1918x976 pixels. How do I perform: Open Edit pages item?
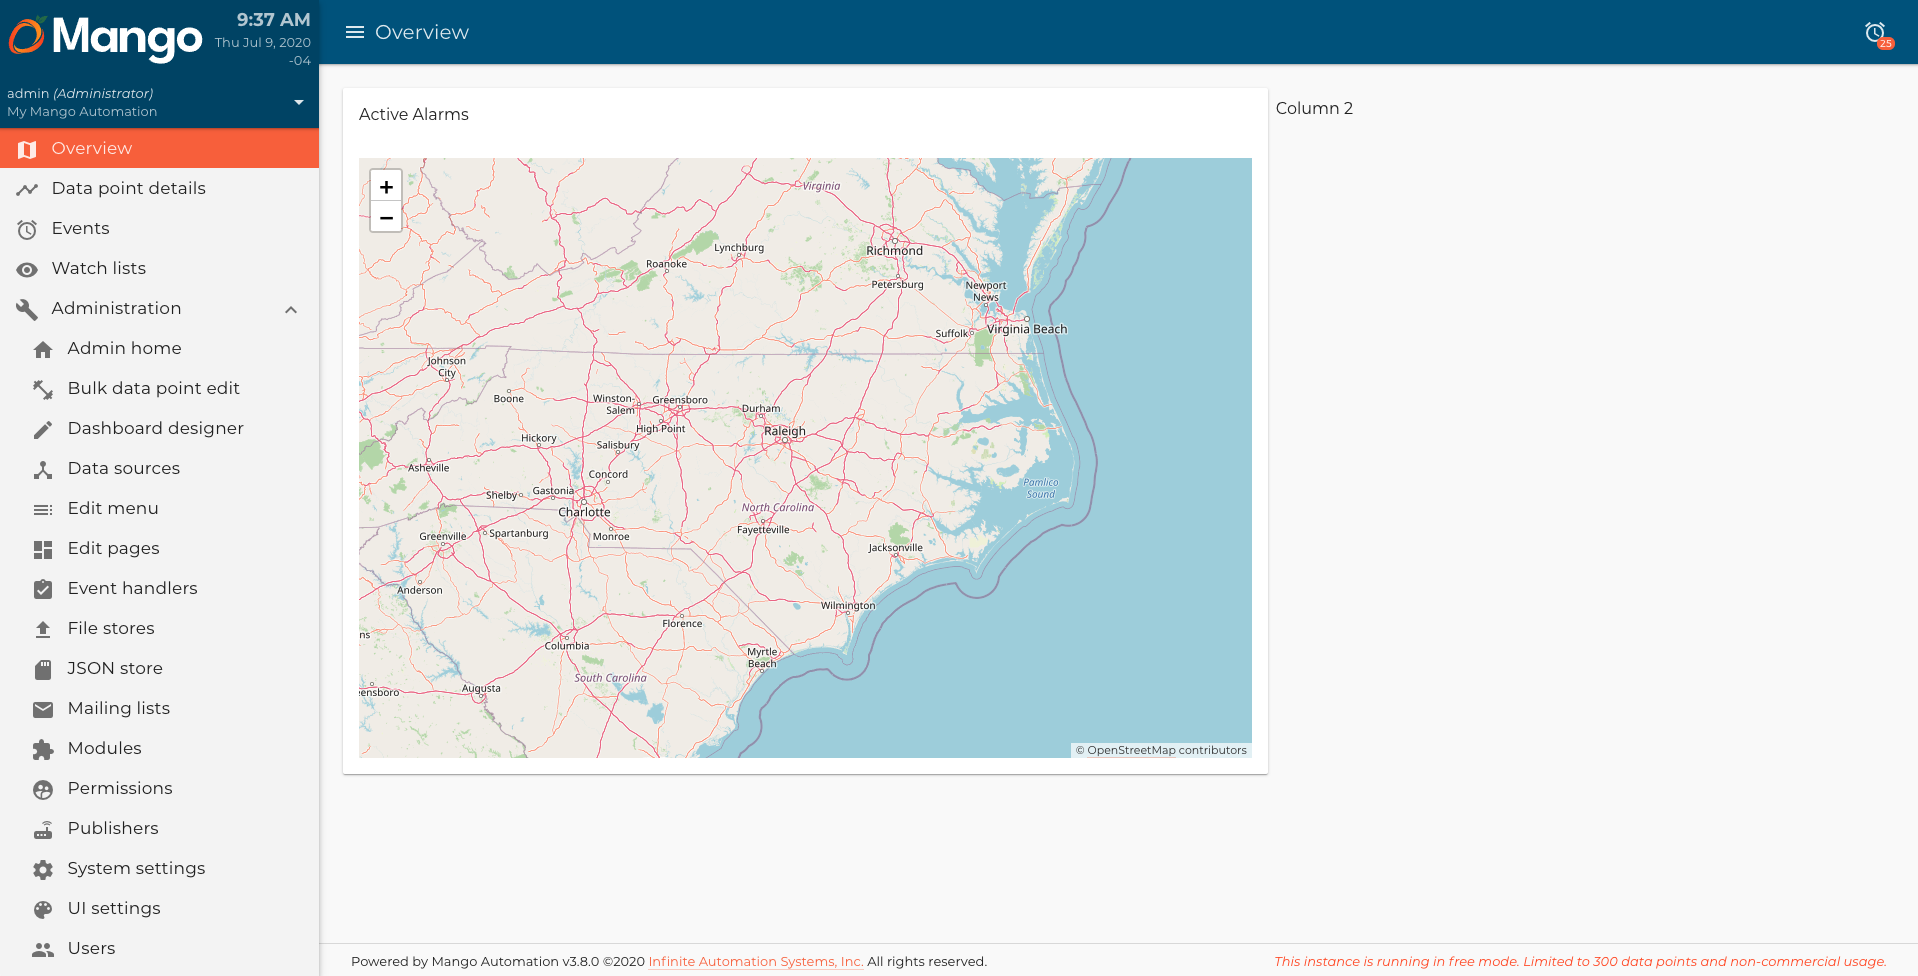(159, 548)
